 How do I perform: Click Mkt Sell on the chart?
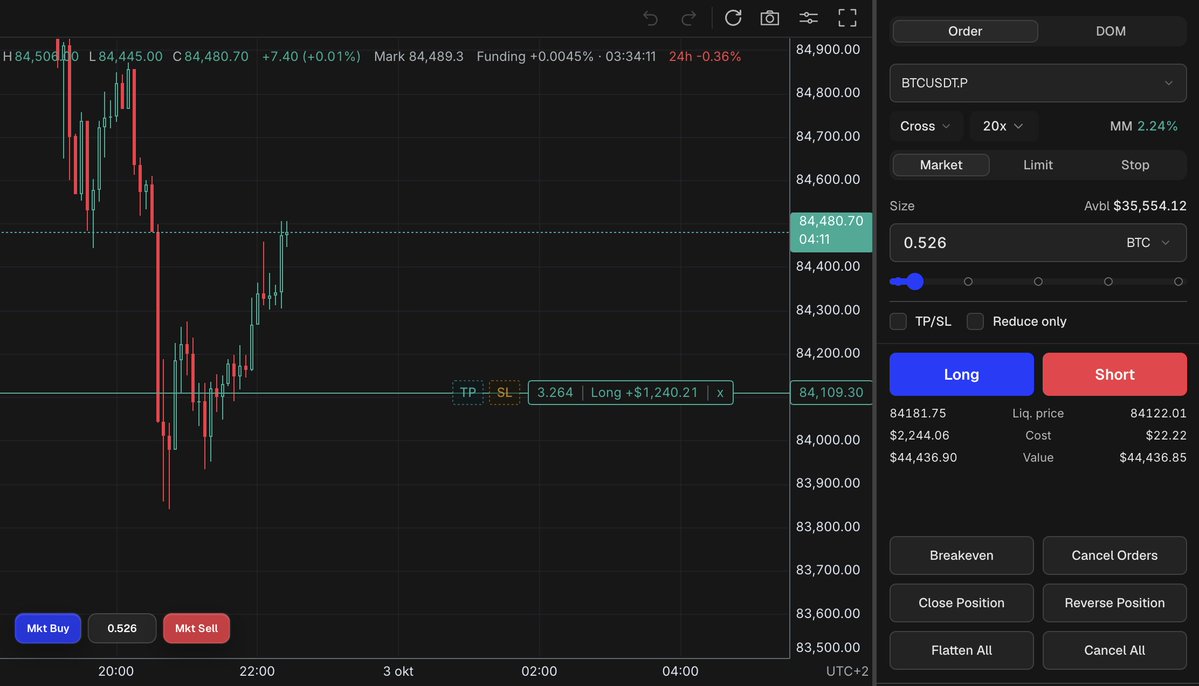197,628
